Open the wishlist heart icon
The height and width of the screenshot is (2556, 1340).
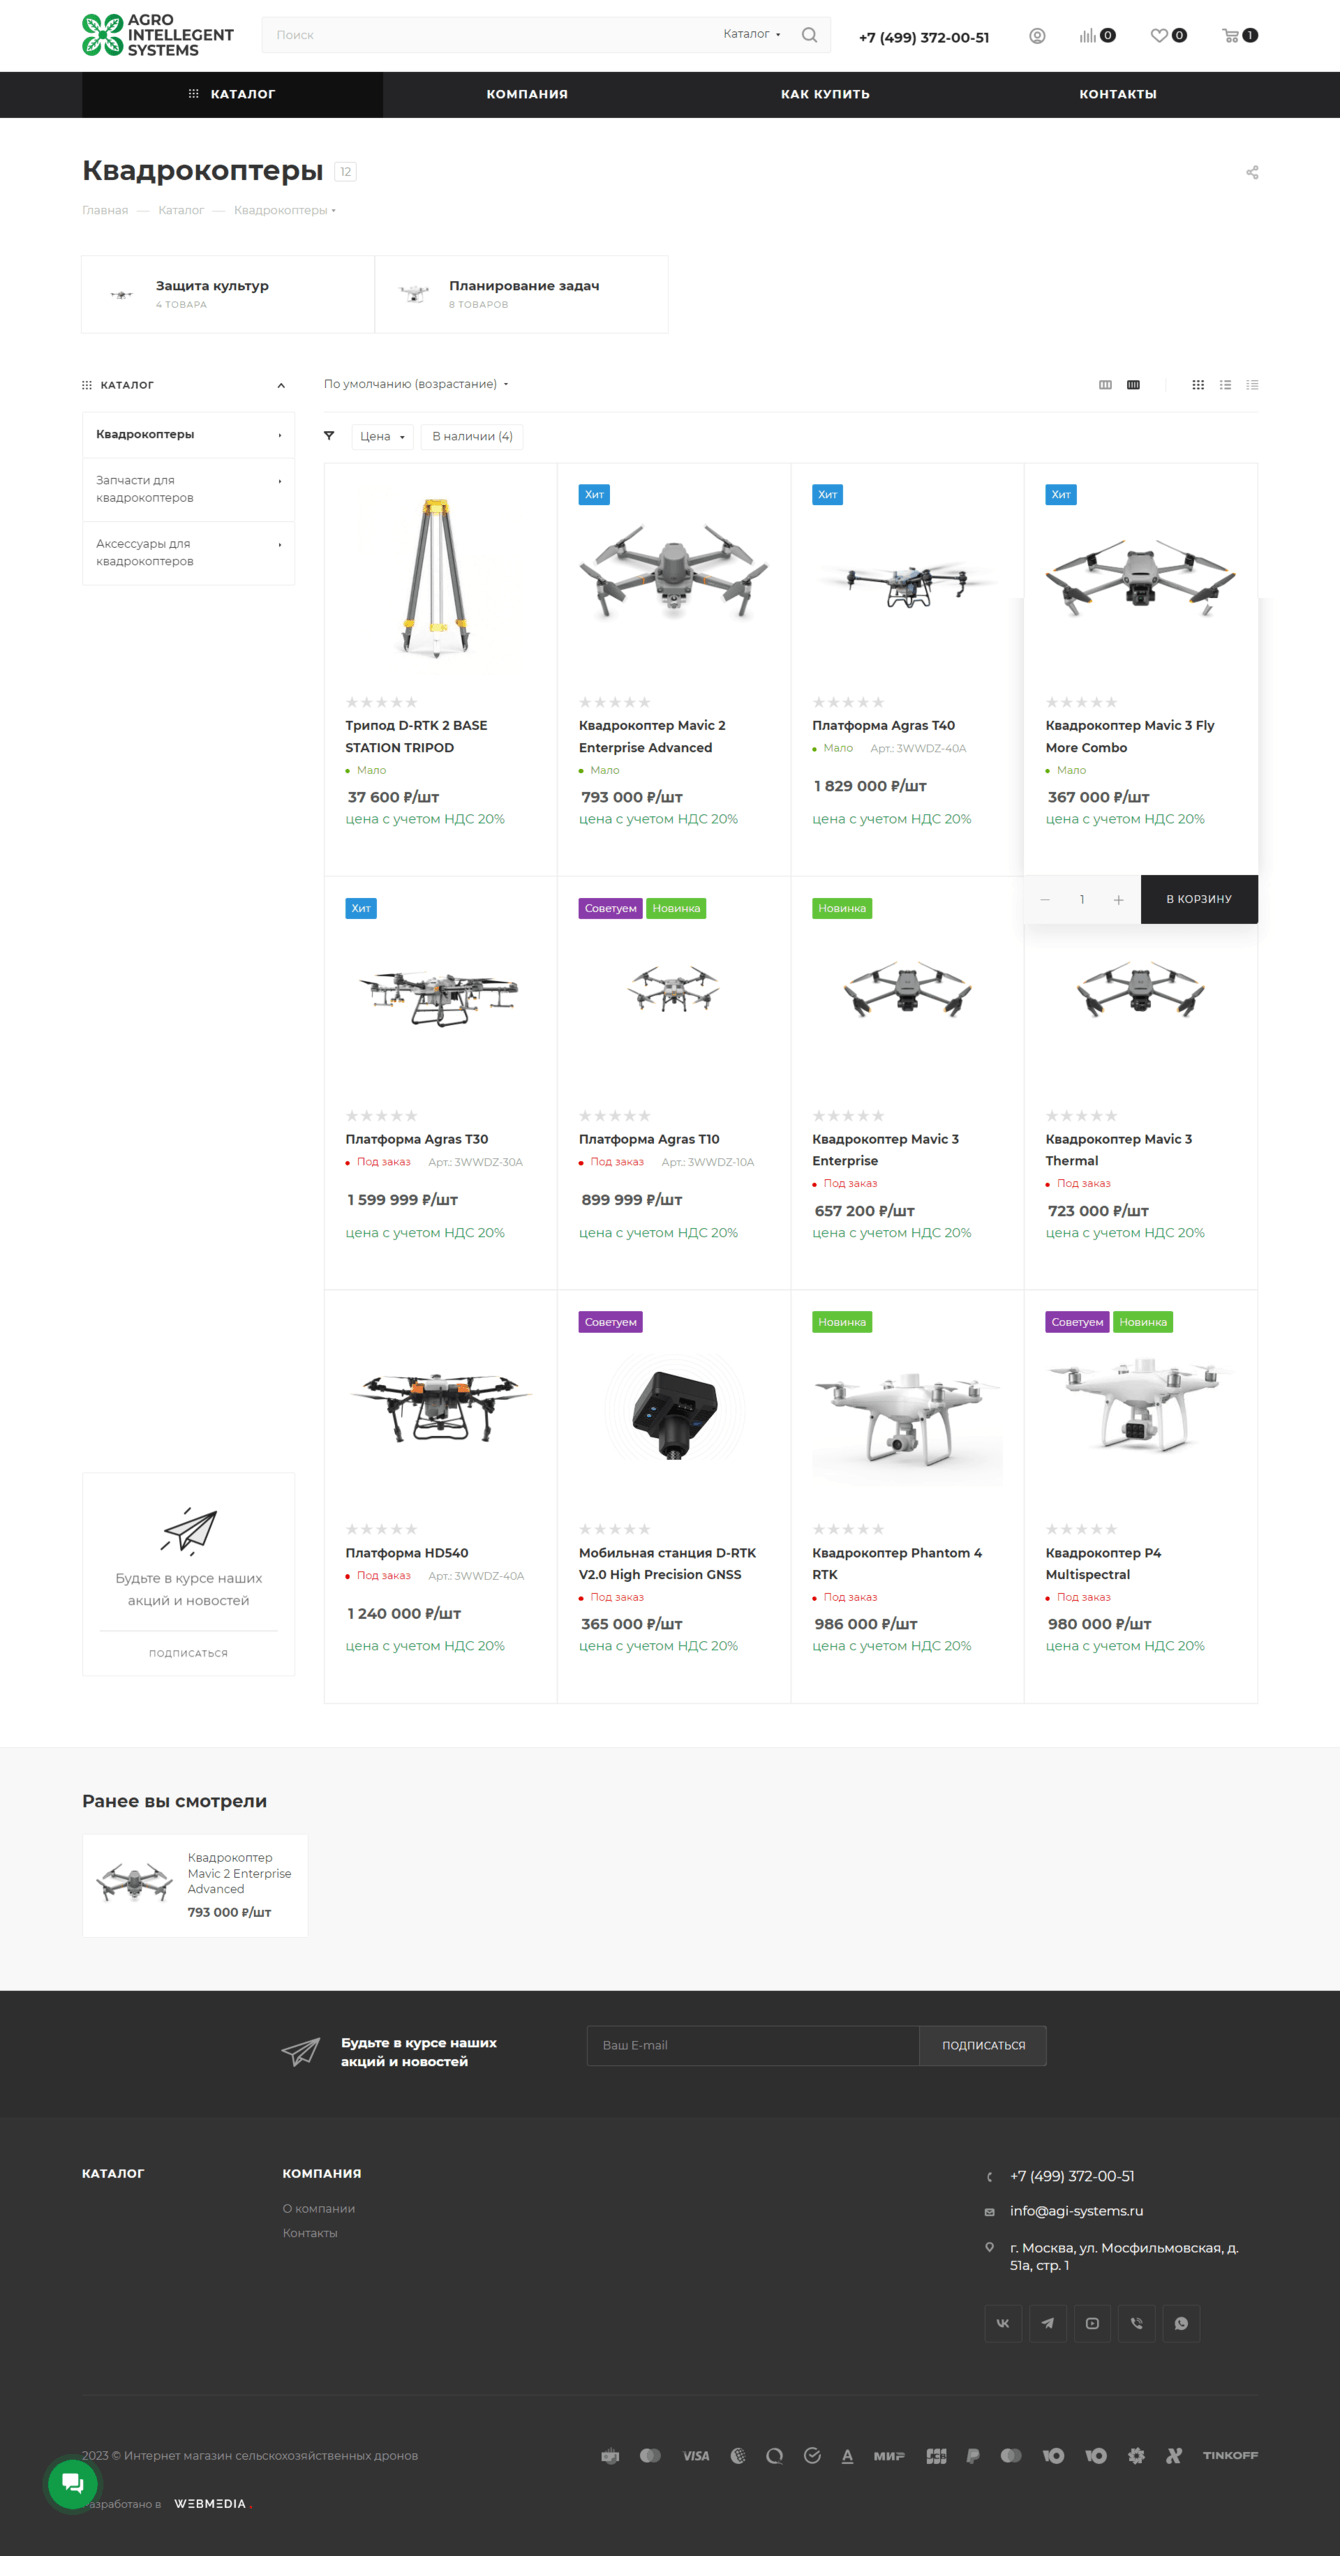[x=1159, y=36]
